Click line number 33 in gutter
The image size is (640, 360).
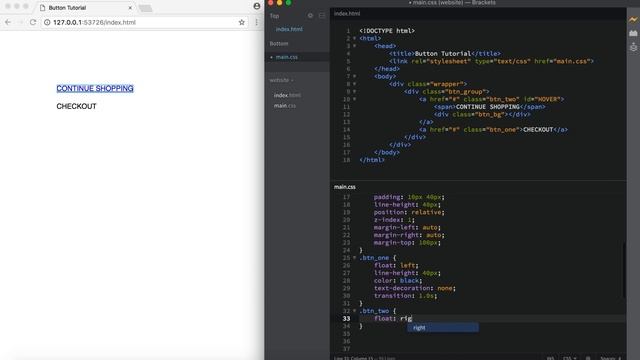(346, 319)
